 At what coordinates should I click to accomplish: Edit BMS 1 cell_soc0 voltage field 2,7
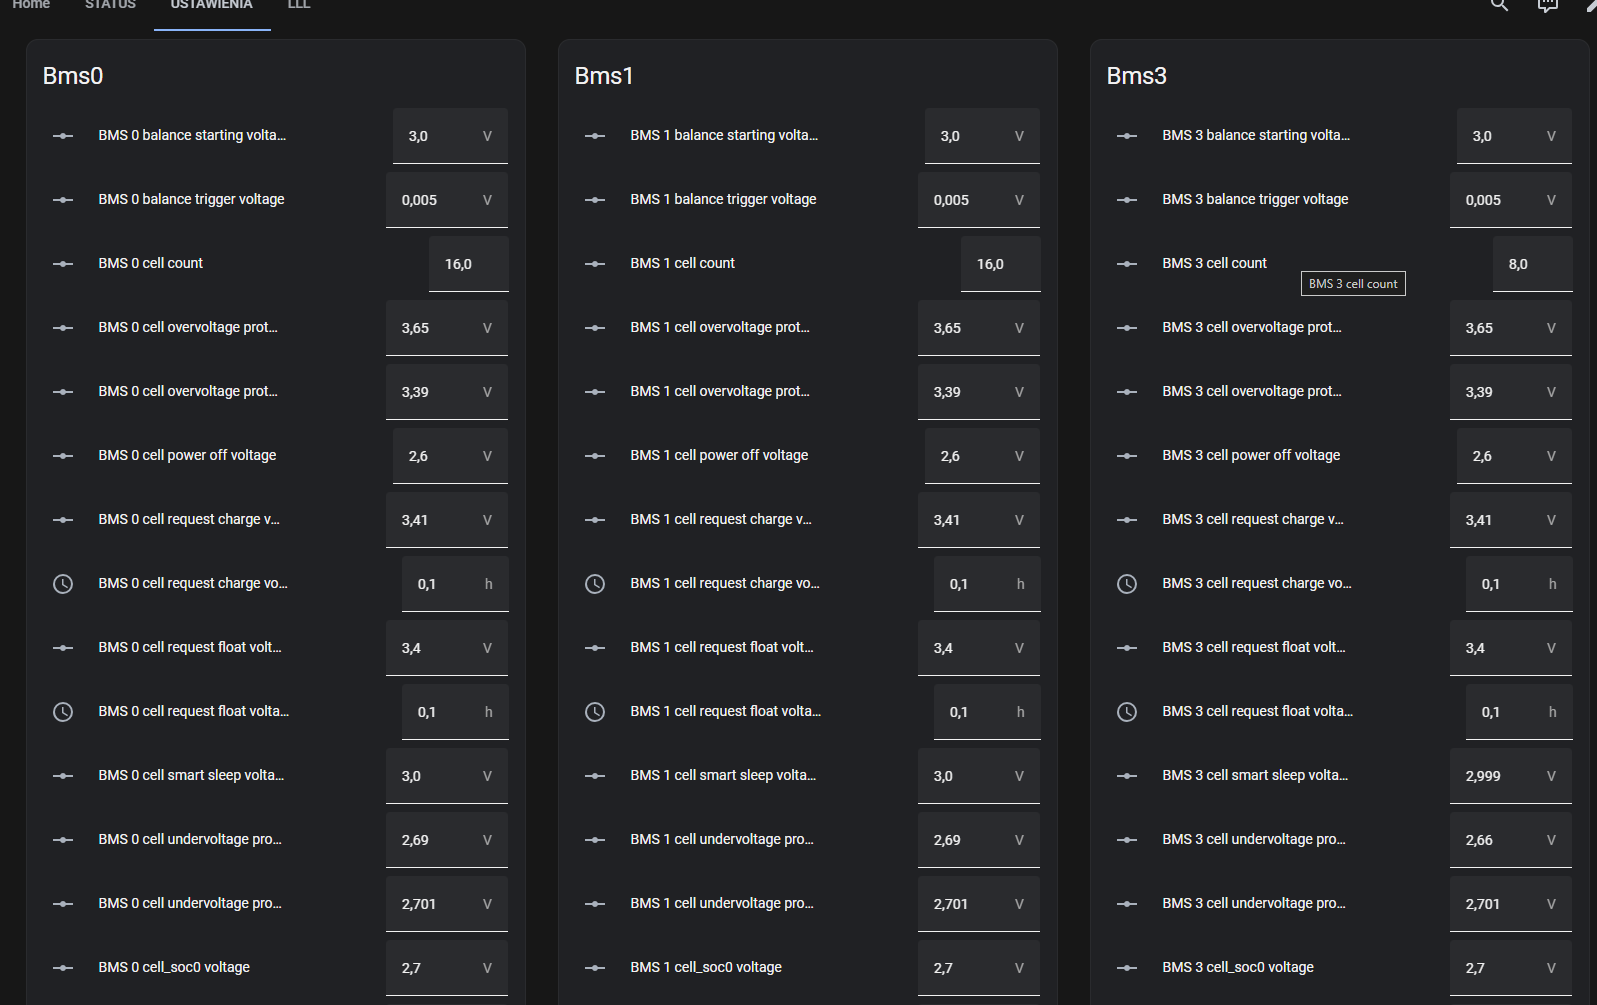(979, 968)
